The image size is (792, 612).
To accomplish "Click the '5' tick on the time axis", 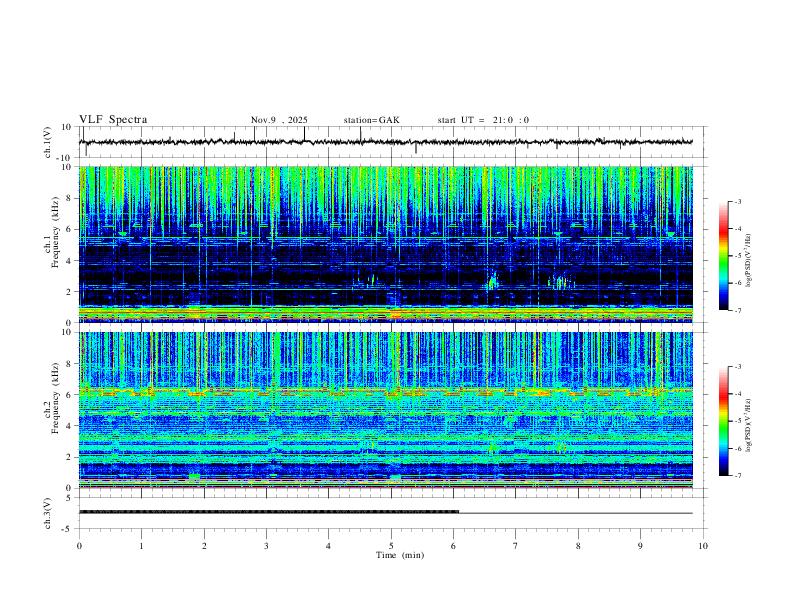I will coord(391,546).
